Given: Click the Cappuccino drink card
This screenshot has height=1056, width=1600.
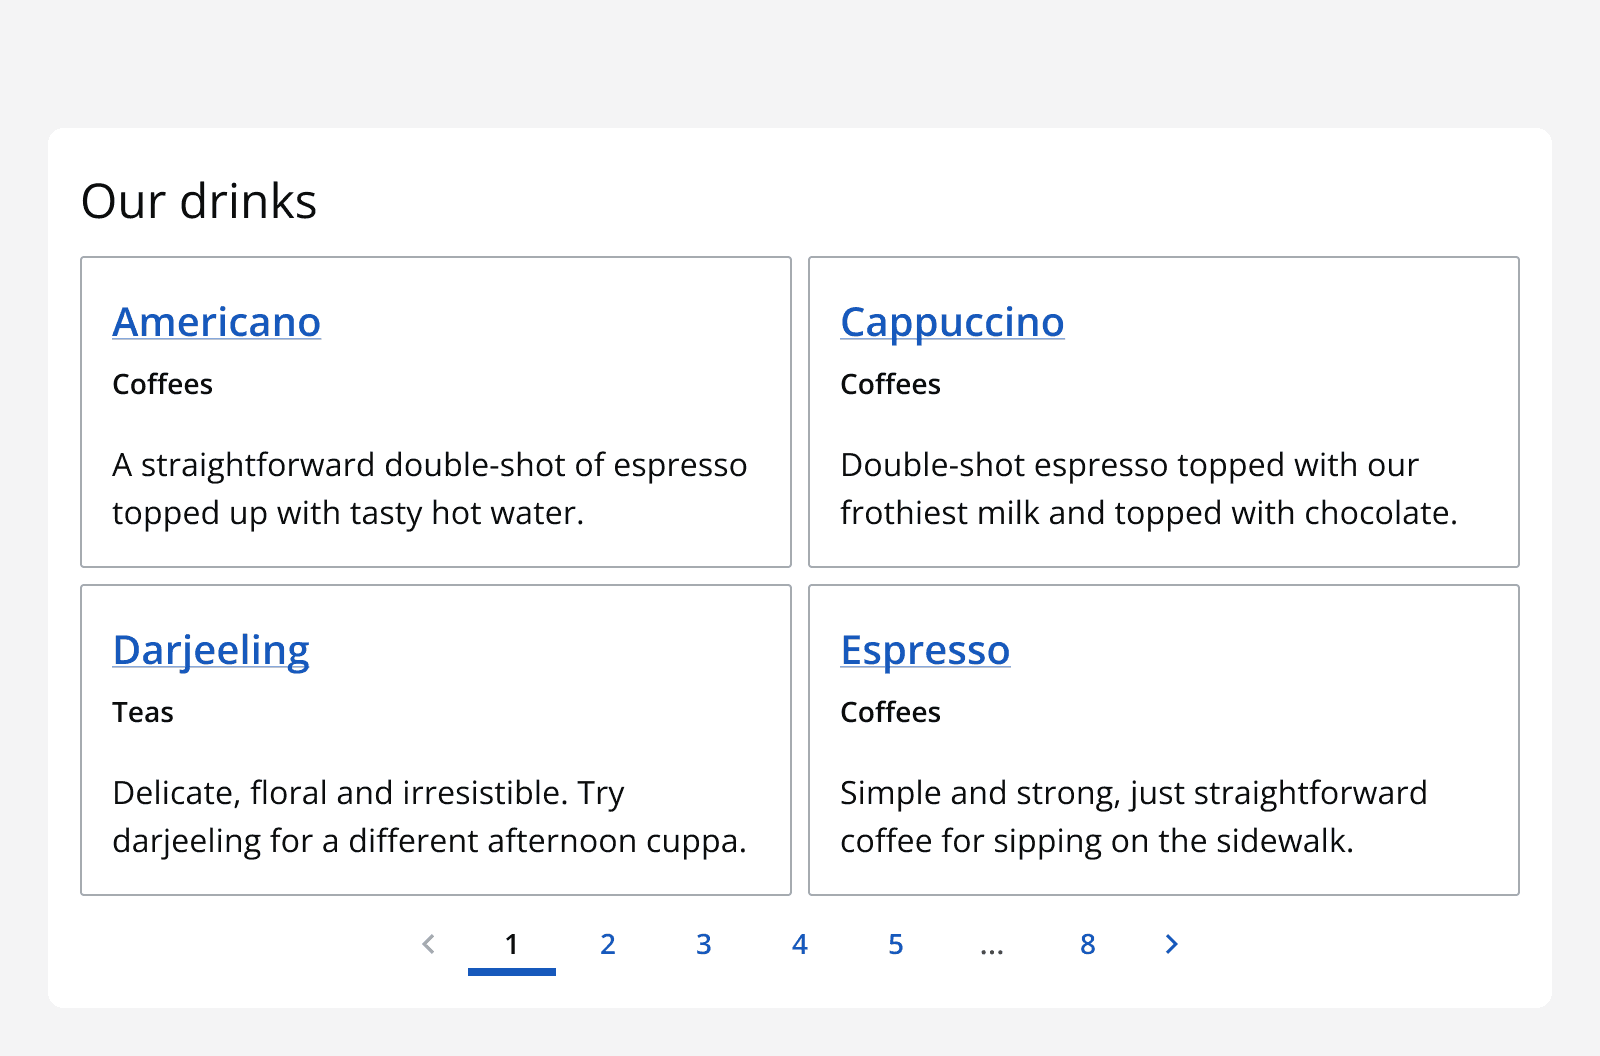Looking at the screenshot, I should [1163, 412].
